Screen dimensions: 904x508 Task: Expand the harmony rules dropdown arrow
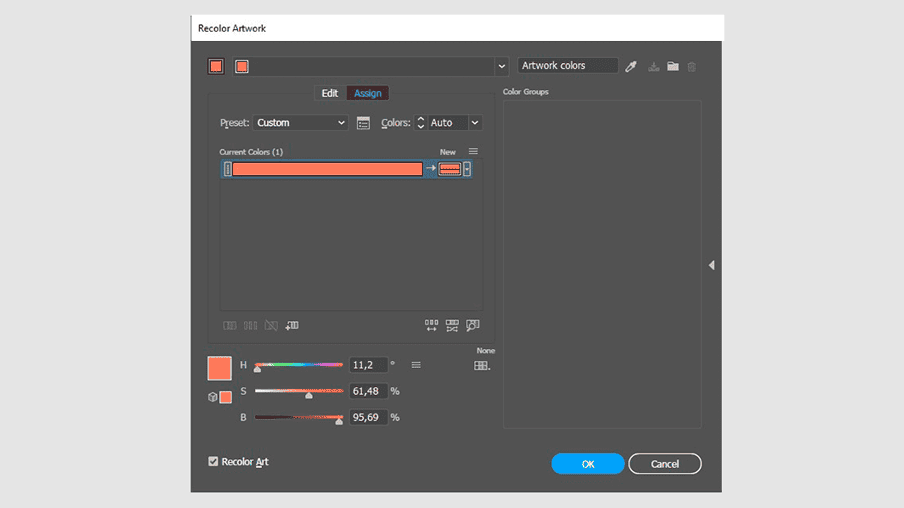point(502,67)
